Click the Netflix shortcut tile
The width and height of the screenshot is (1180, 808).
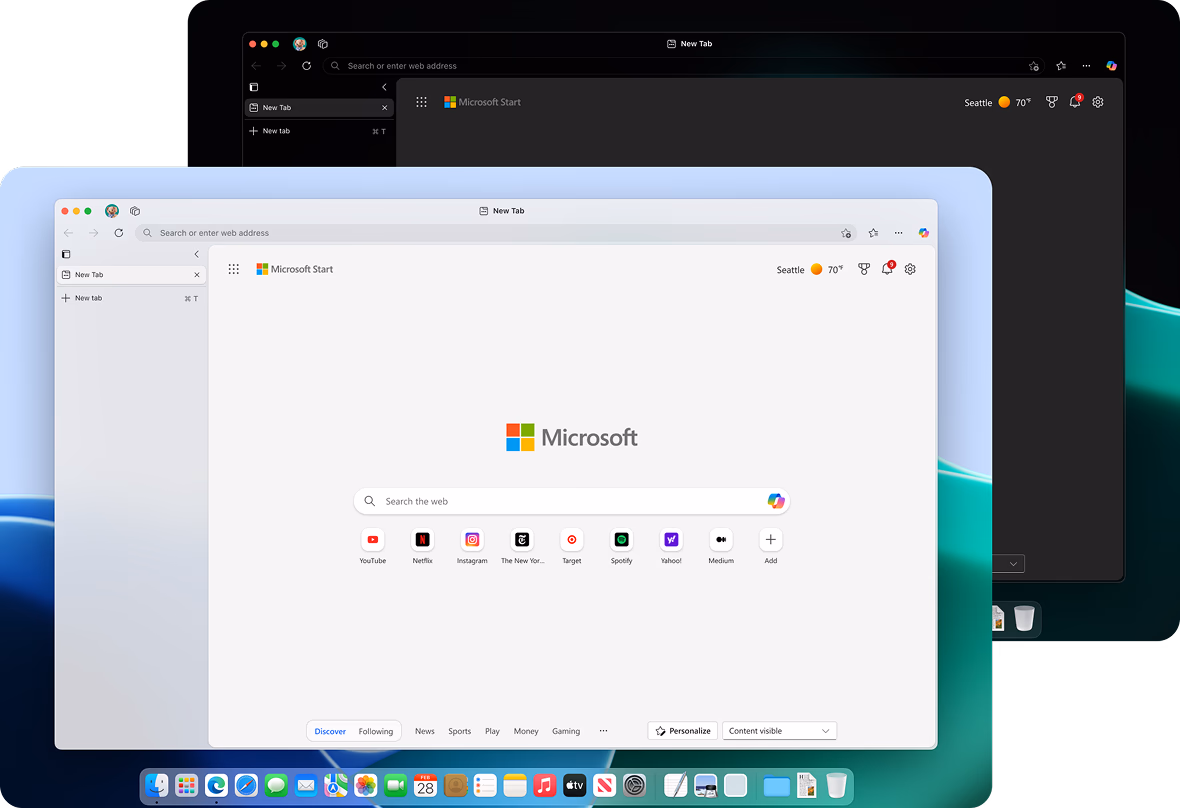(423, 540)
